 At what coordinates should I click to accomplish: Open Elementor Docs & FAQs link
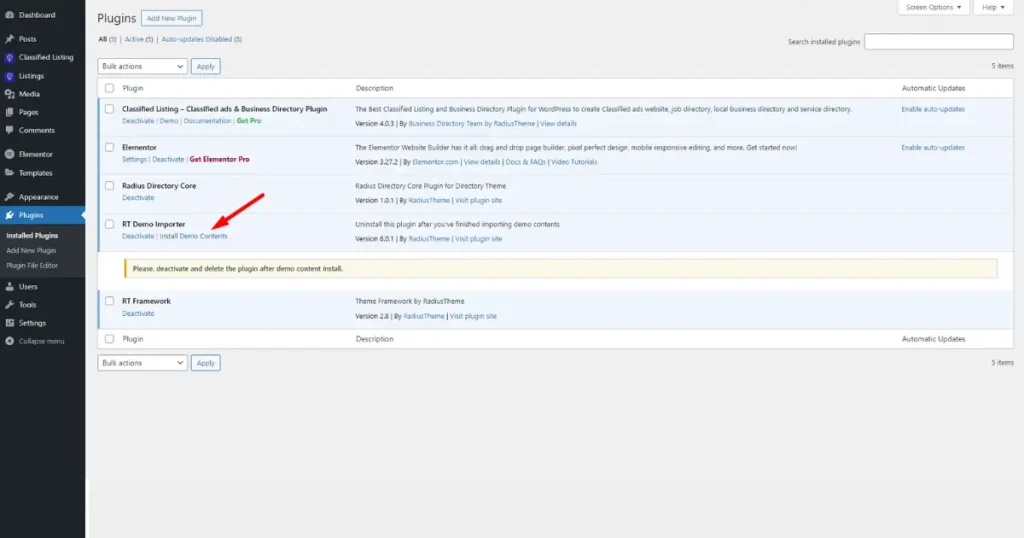(x=525, y=162)
